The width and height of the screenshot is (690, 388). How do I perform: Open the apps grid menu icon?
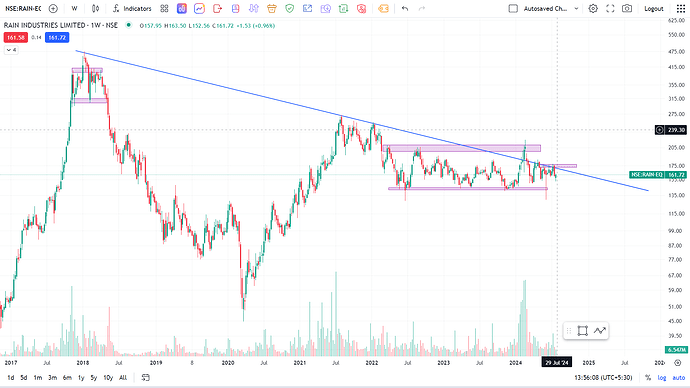[680, 8]
